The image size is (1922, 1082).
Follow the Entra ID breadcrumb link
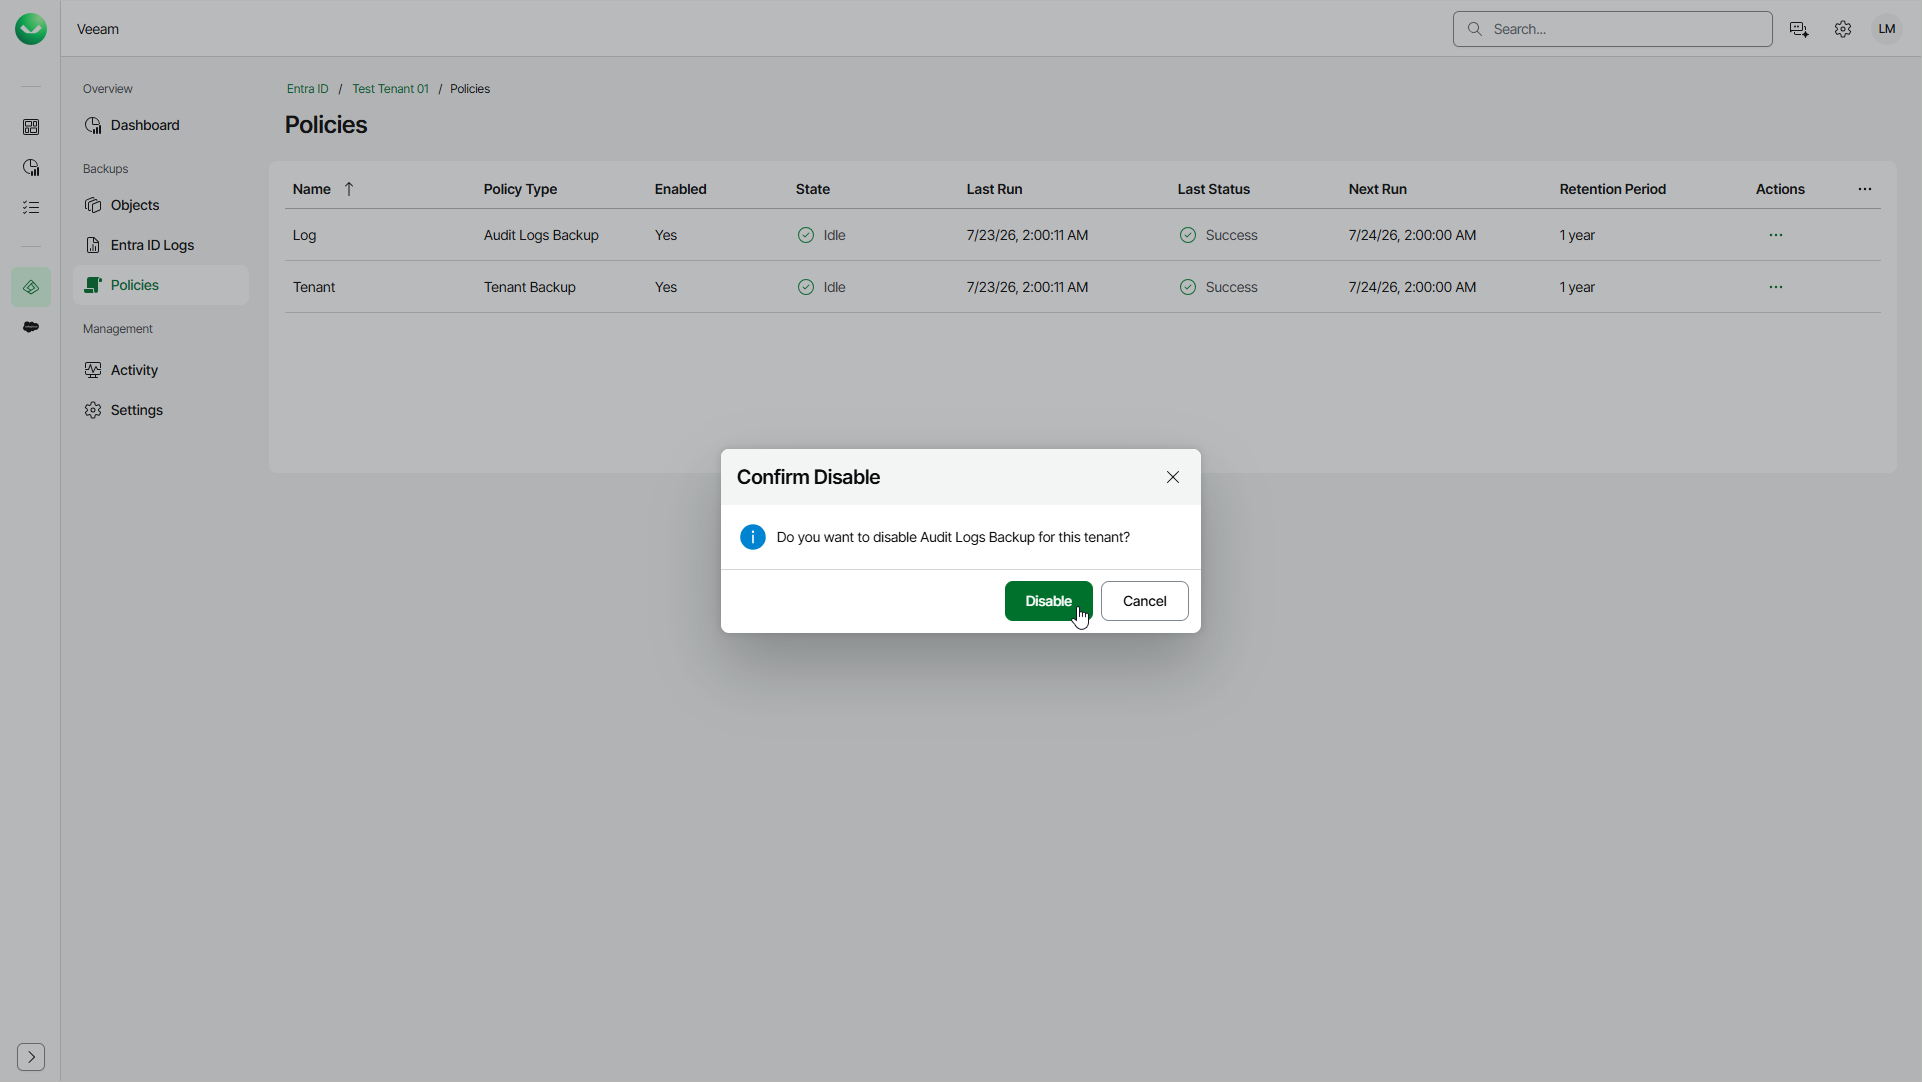click(x=307, y=89)
